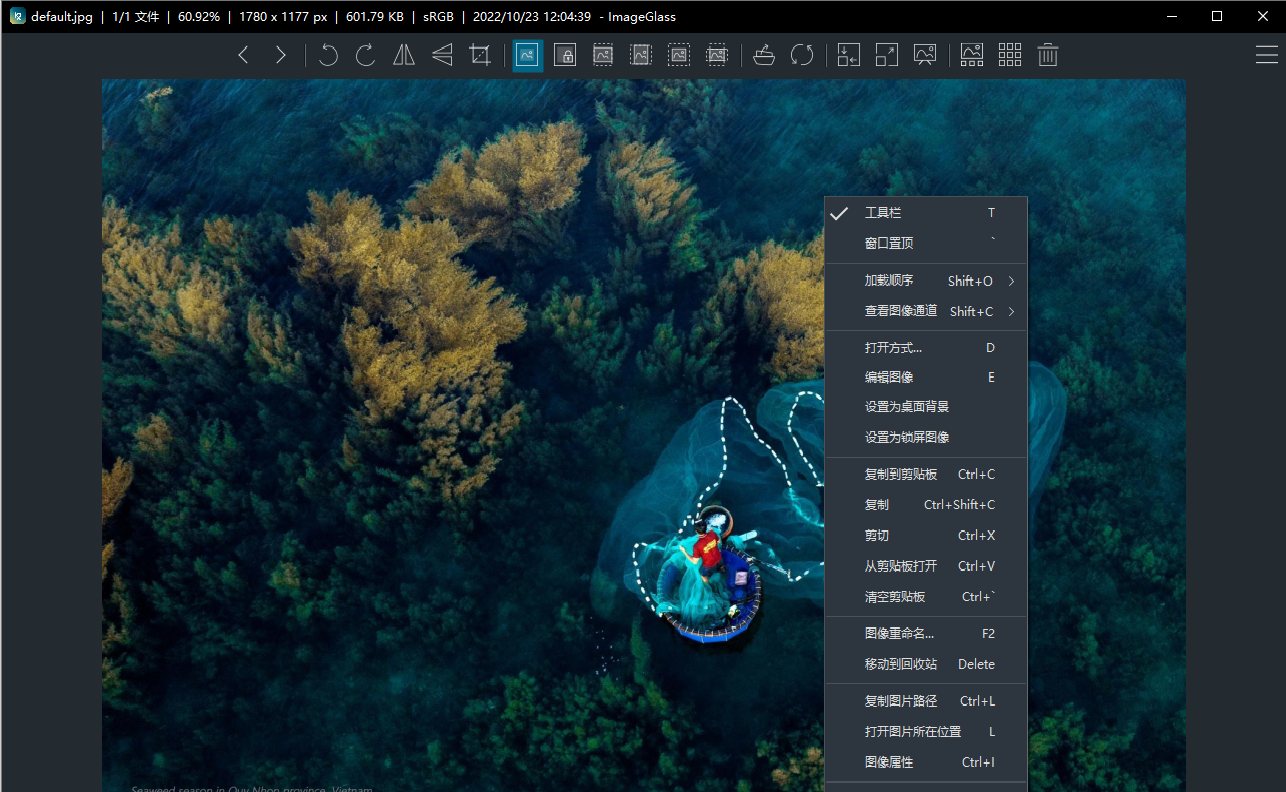Choose 打开方式... from the context menu

pyautogui.click(x=926, y=348)
